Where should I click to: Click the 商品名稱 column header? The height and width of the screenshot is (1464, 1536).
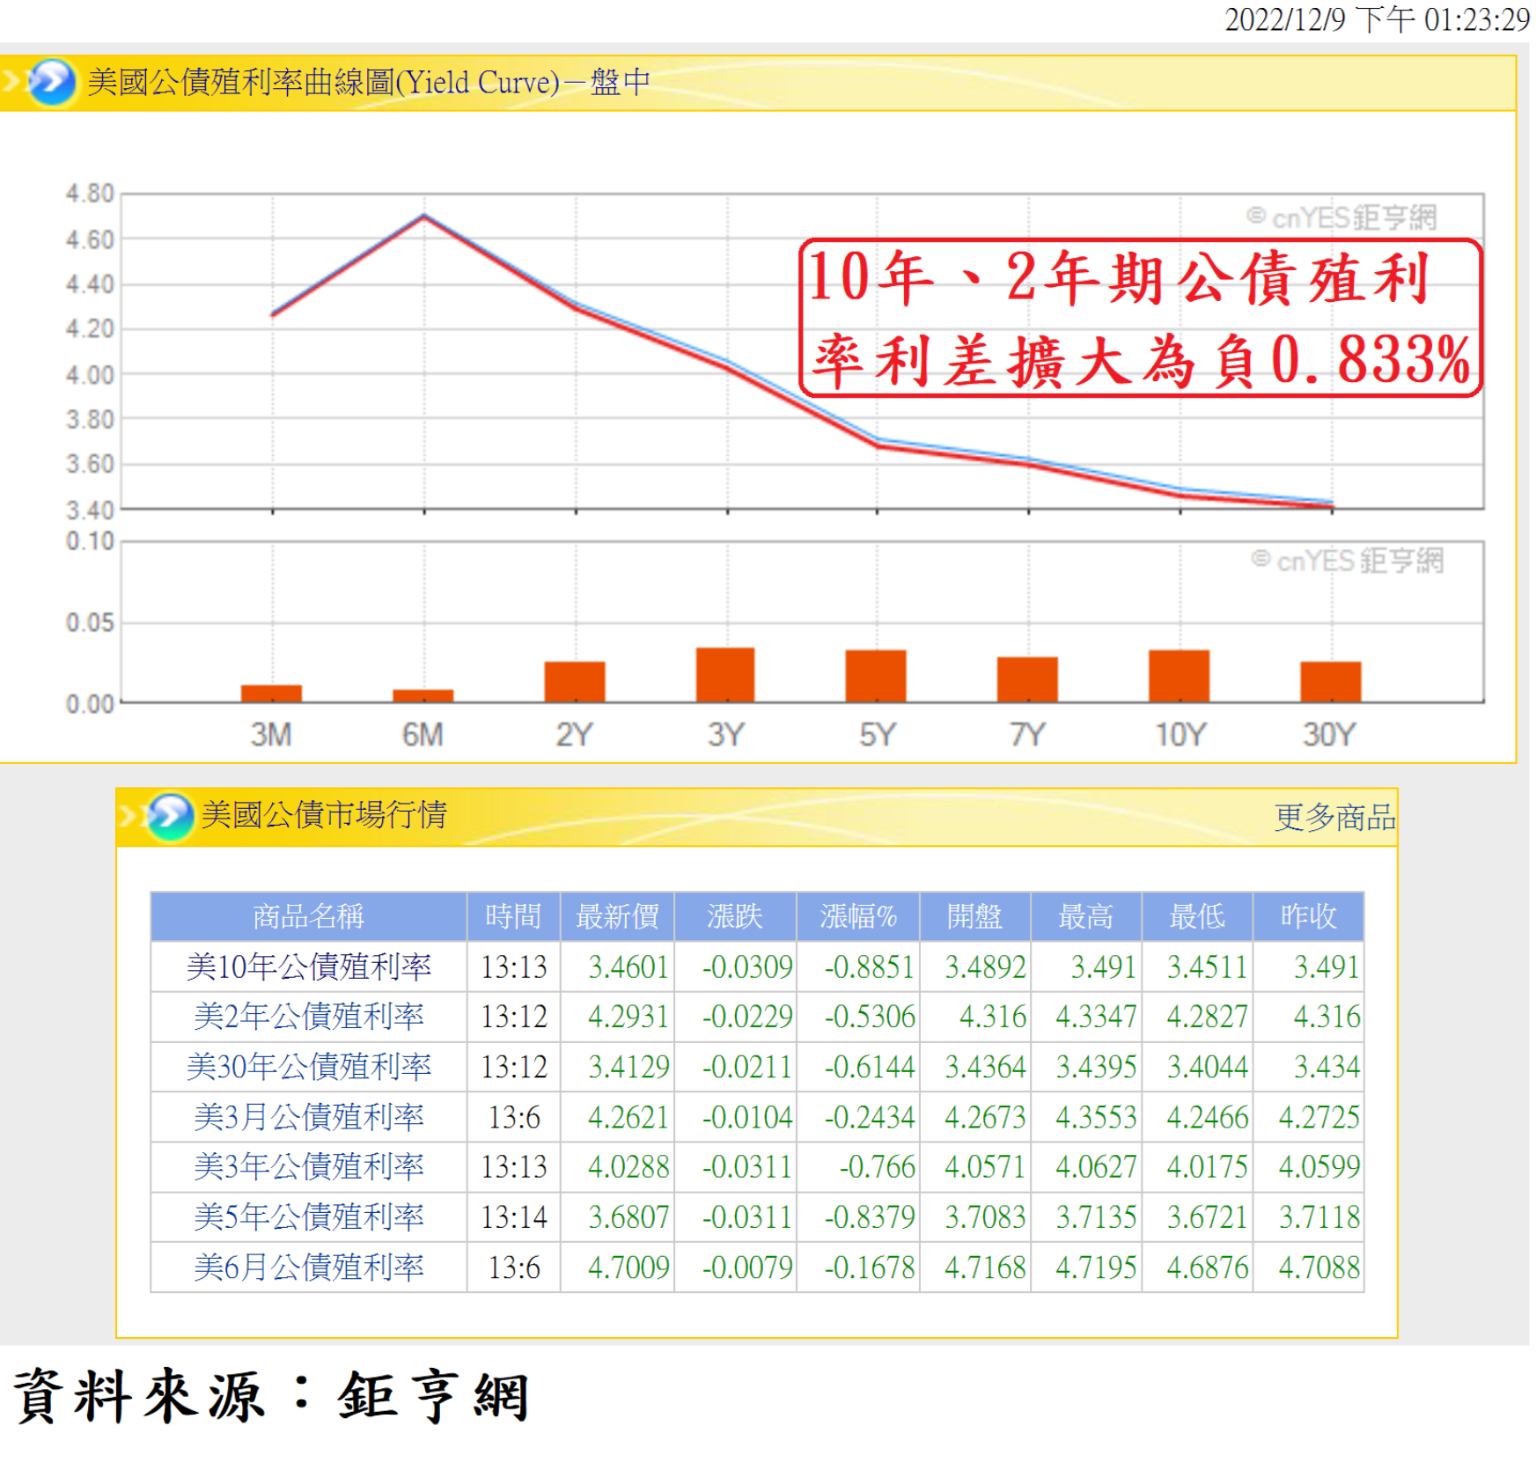tap(308, 916)
